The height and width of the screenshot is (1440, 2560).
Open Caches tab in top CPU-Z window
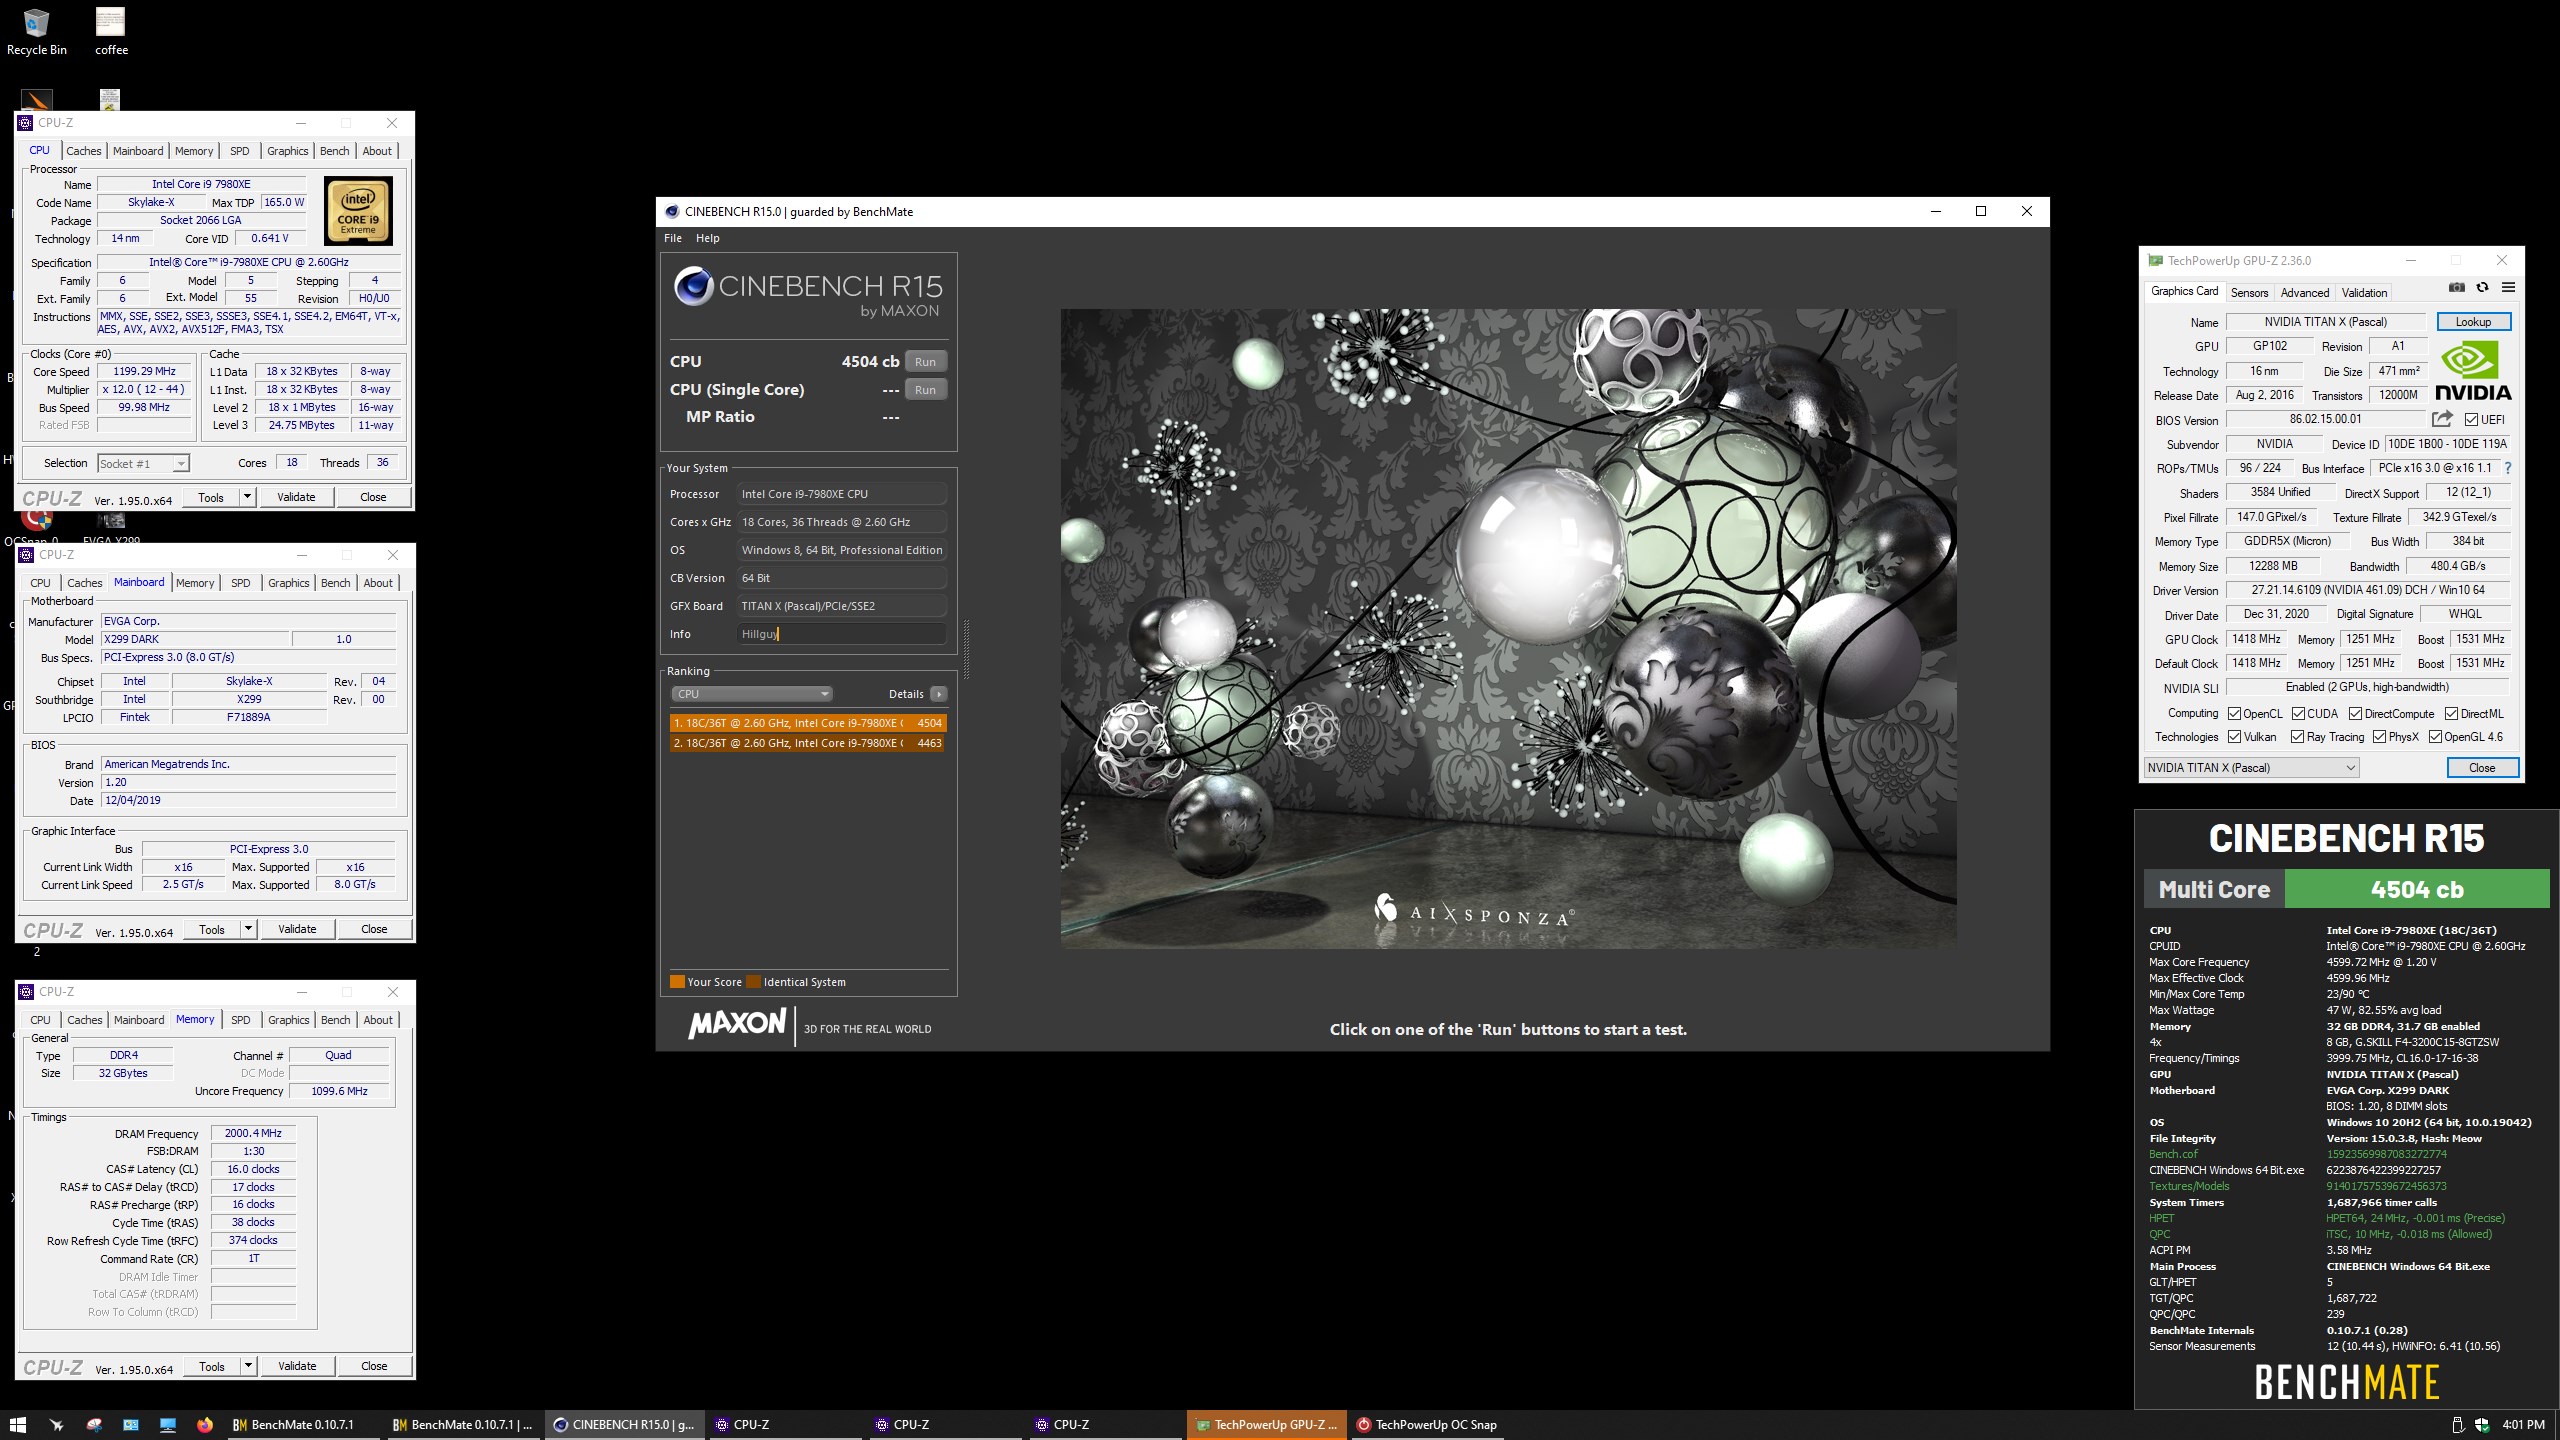click(x=84, y=151)
